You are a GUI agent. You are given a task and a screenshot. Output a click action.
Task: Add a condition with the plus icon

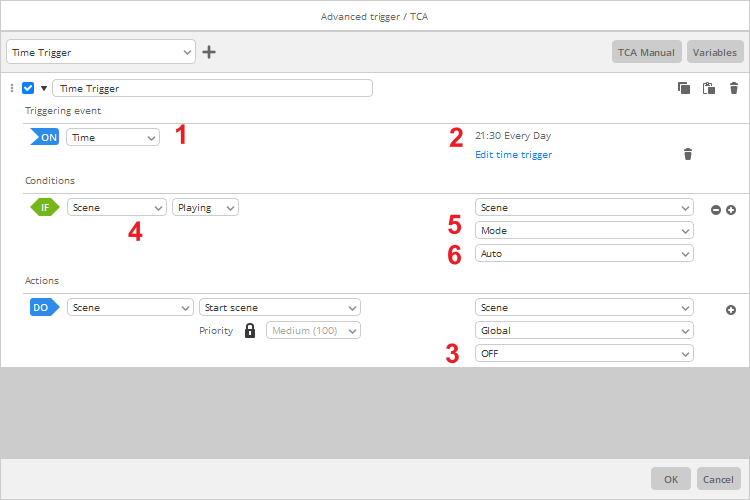point(731,210)
